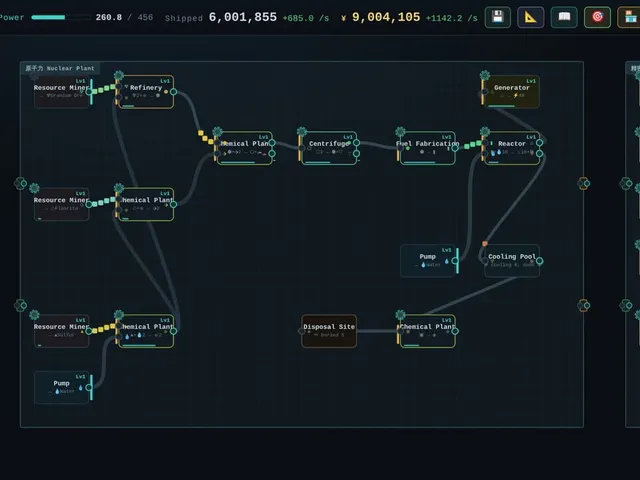
Task: Click the Power usage progress bar
Action: 61,18
